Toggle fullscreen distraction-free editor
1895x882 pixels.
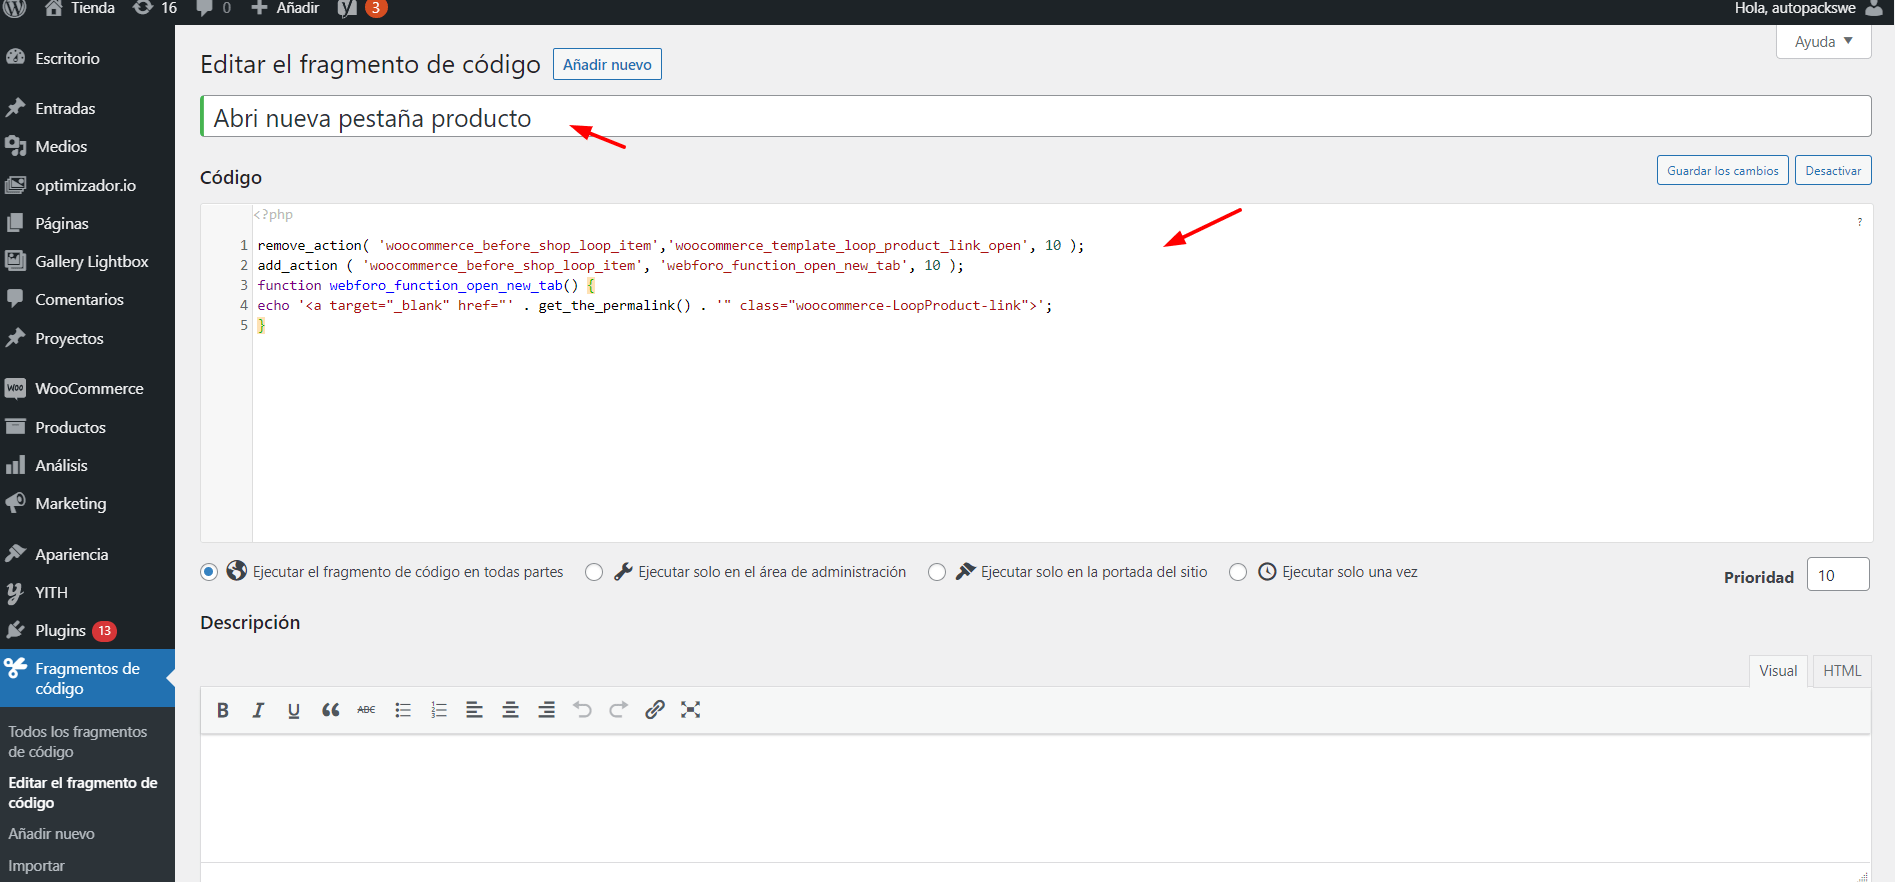click(x=691, y=710)
